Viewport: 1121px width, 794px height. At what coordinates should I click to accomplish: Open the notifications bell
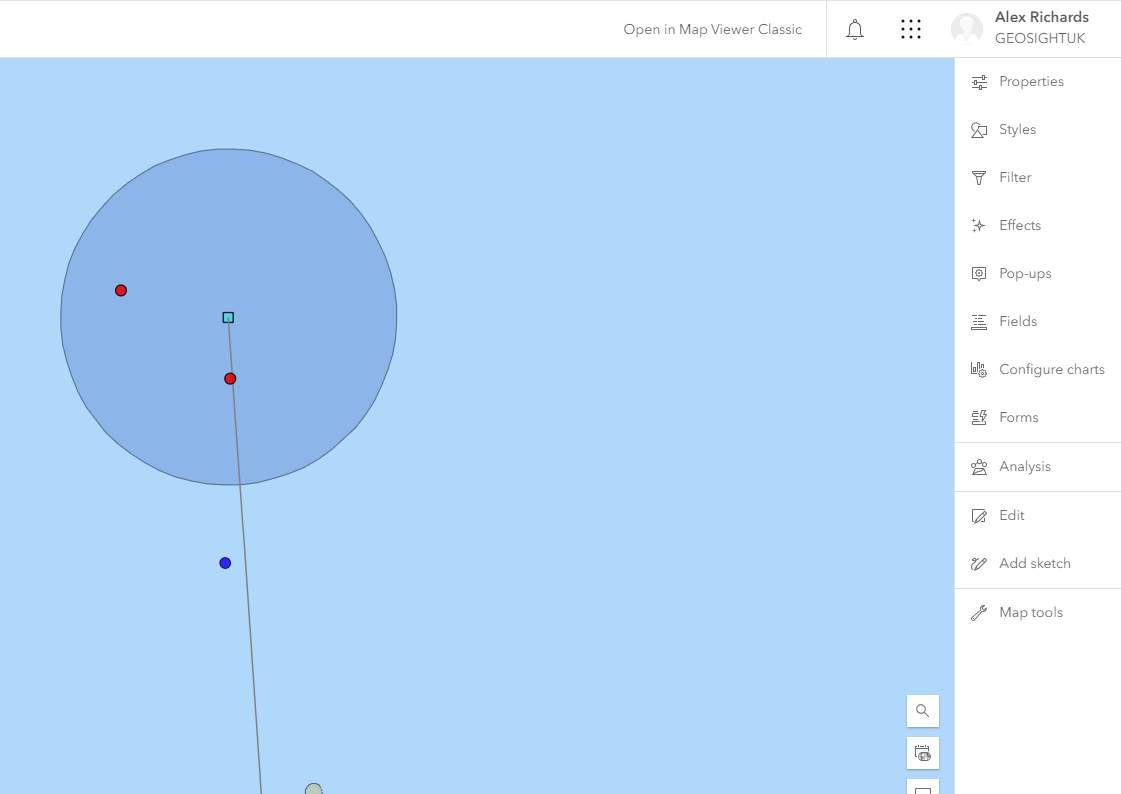point(855,29)
